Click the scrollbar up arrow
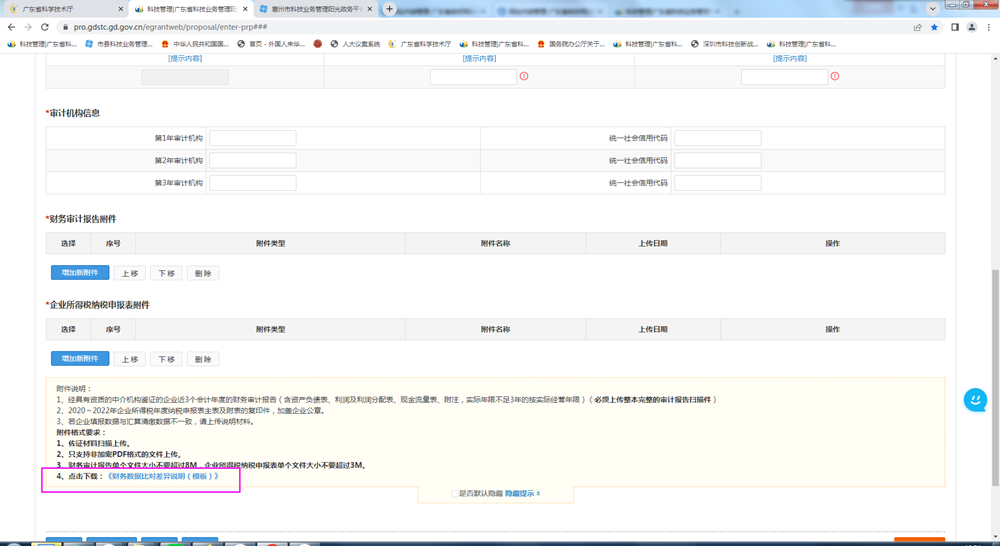Screen dimensions: 1000x546 [x=995, y=59]
